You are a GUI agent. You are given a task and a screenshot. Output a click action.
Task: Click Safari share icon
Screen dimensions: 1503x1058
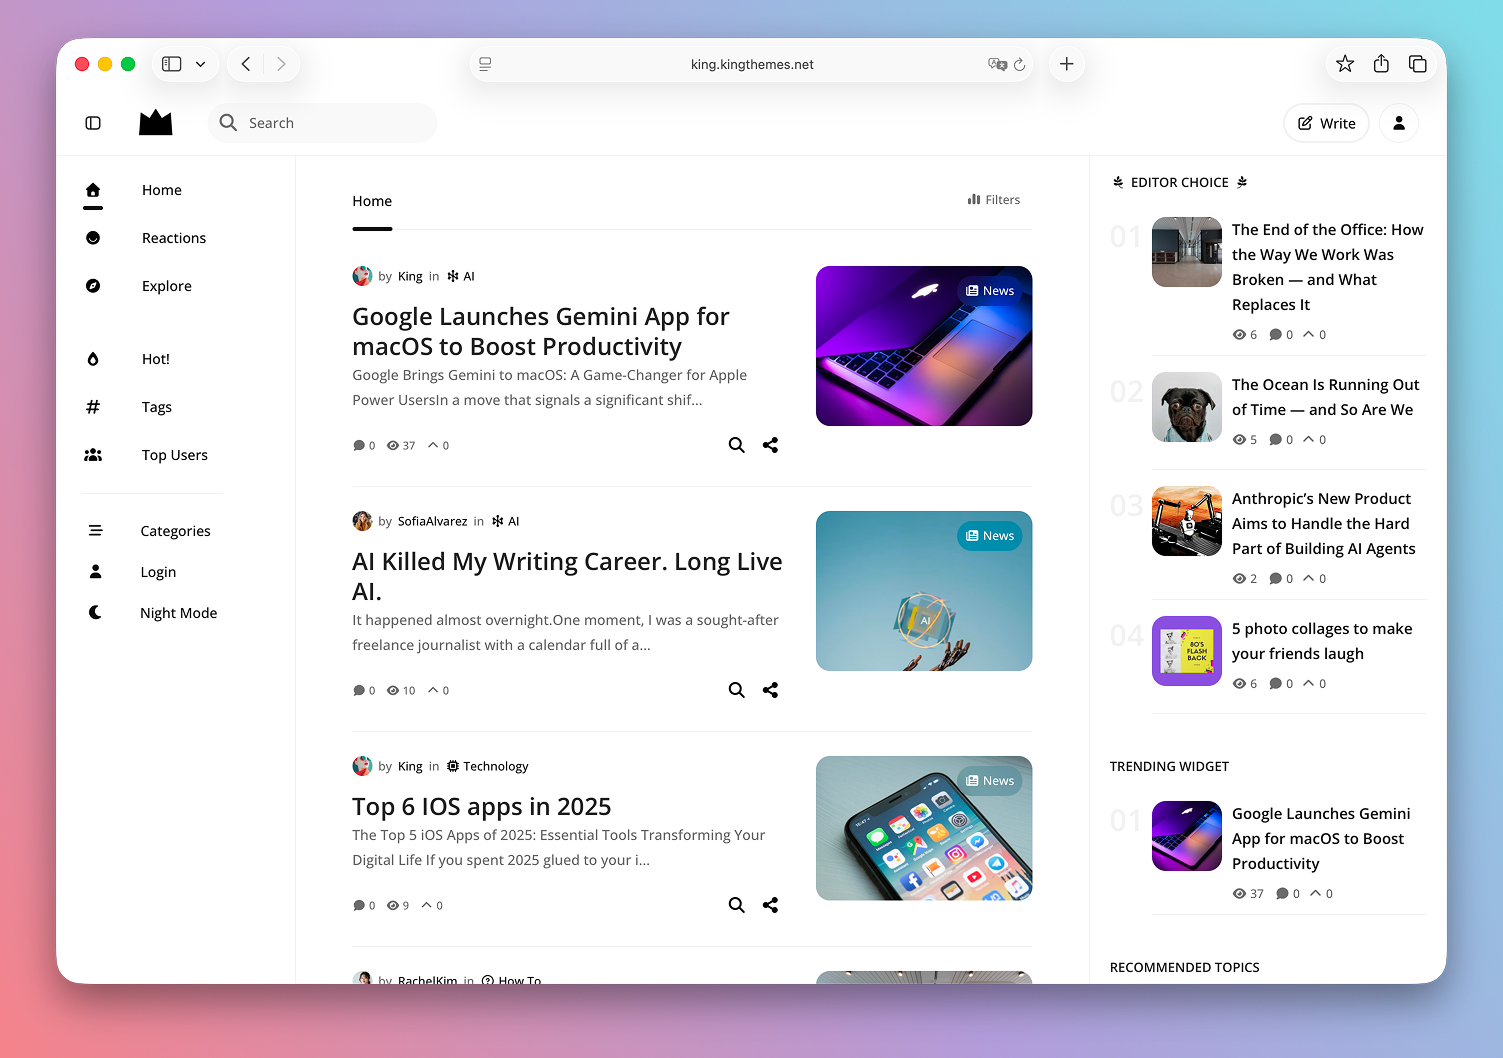tap(1381, 64)
